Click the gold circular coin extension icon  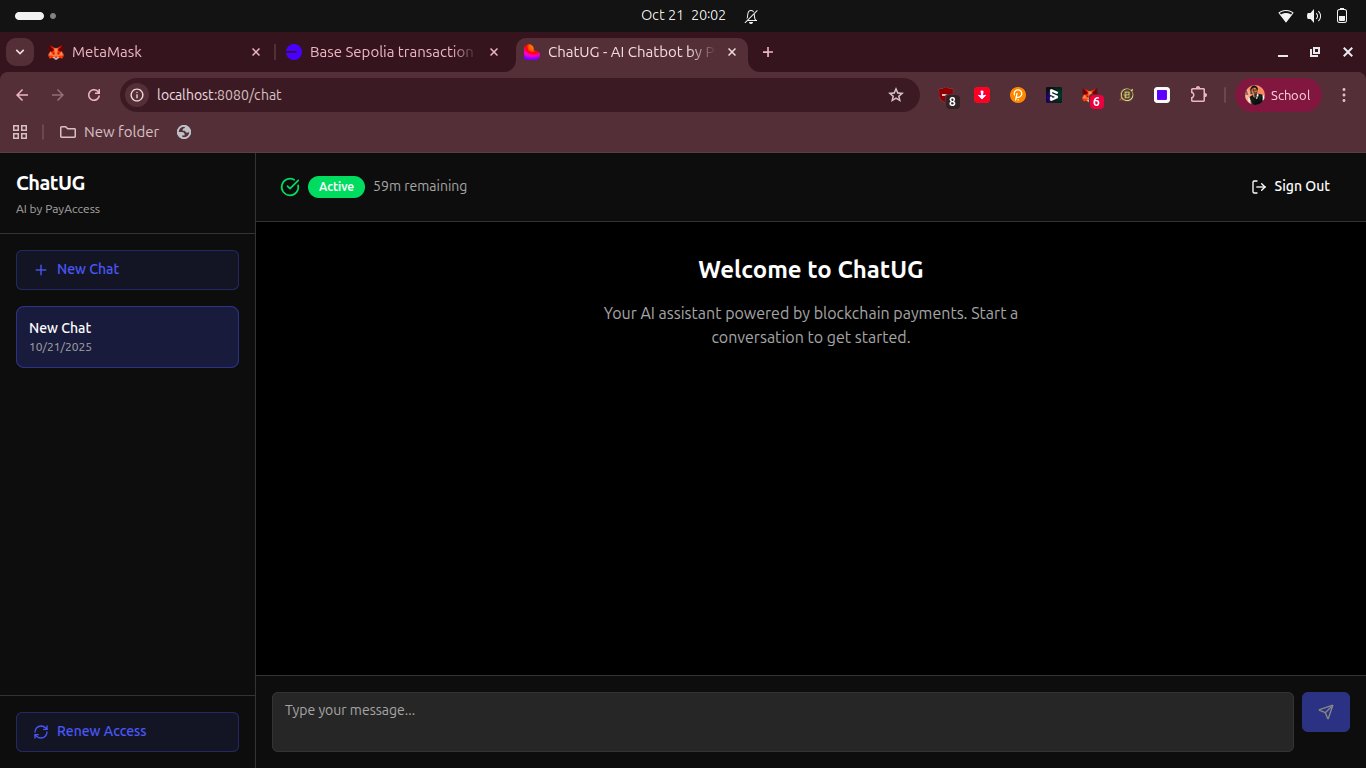[x=1127, y=95]
